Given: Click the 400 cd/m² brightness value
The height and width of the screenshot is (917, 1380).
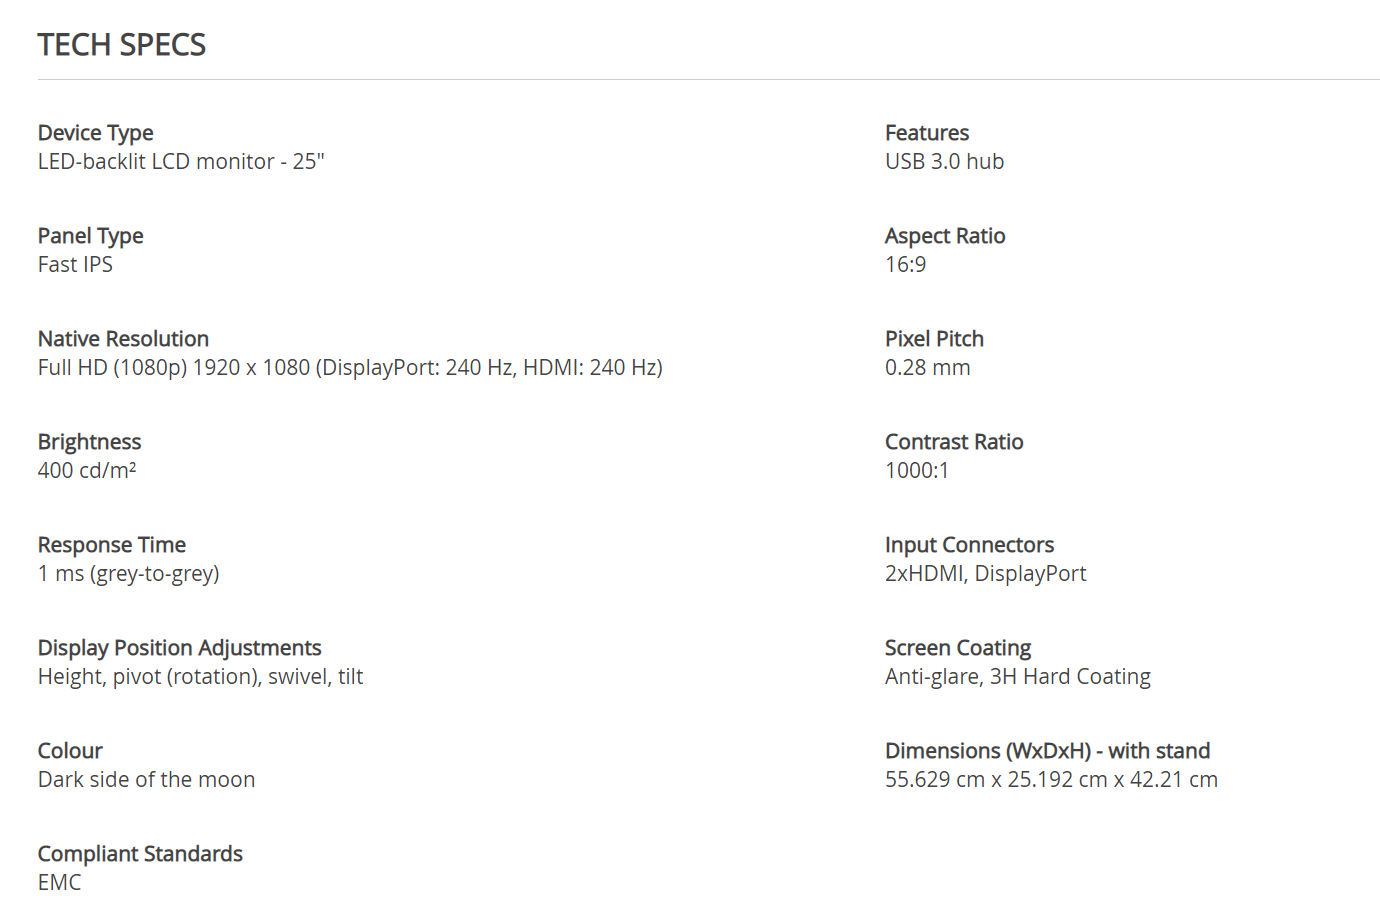Looking at the screenshot, I should coord(87,471).
